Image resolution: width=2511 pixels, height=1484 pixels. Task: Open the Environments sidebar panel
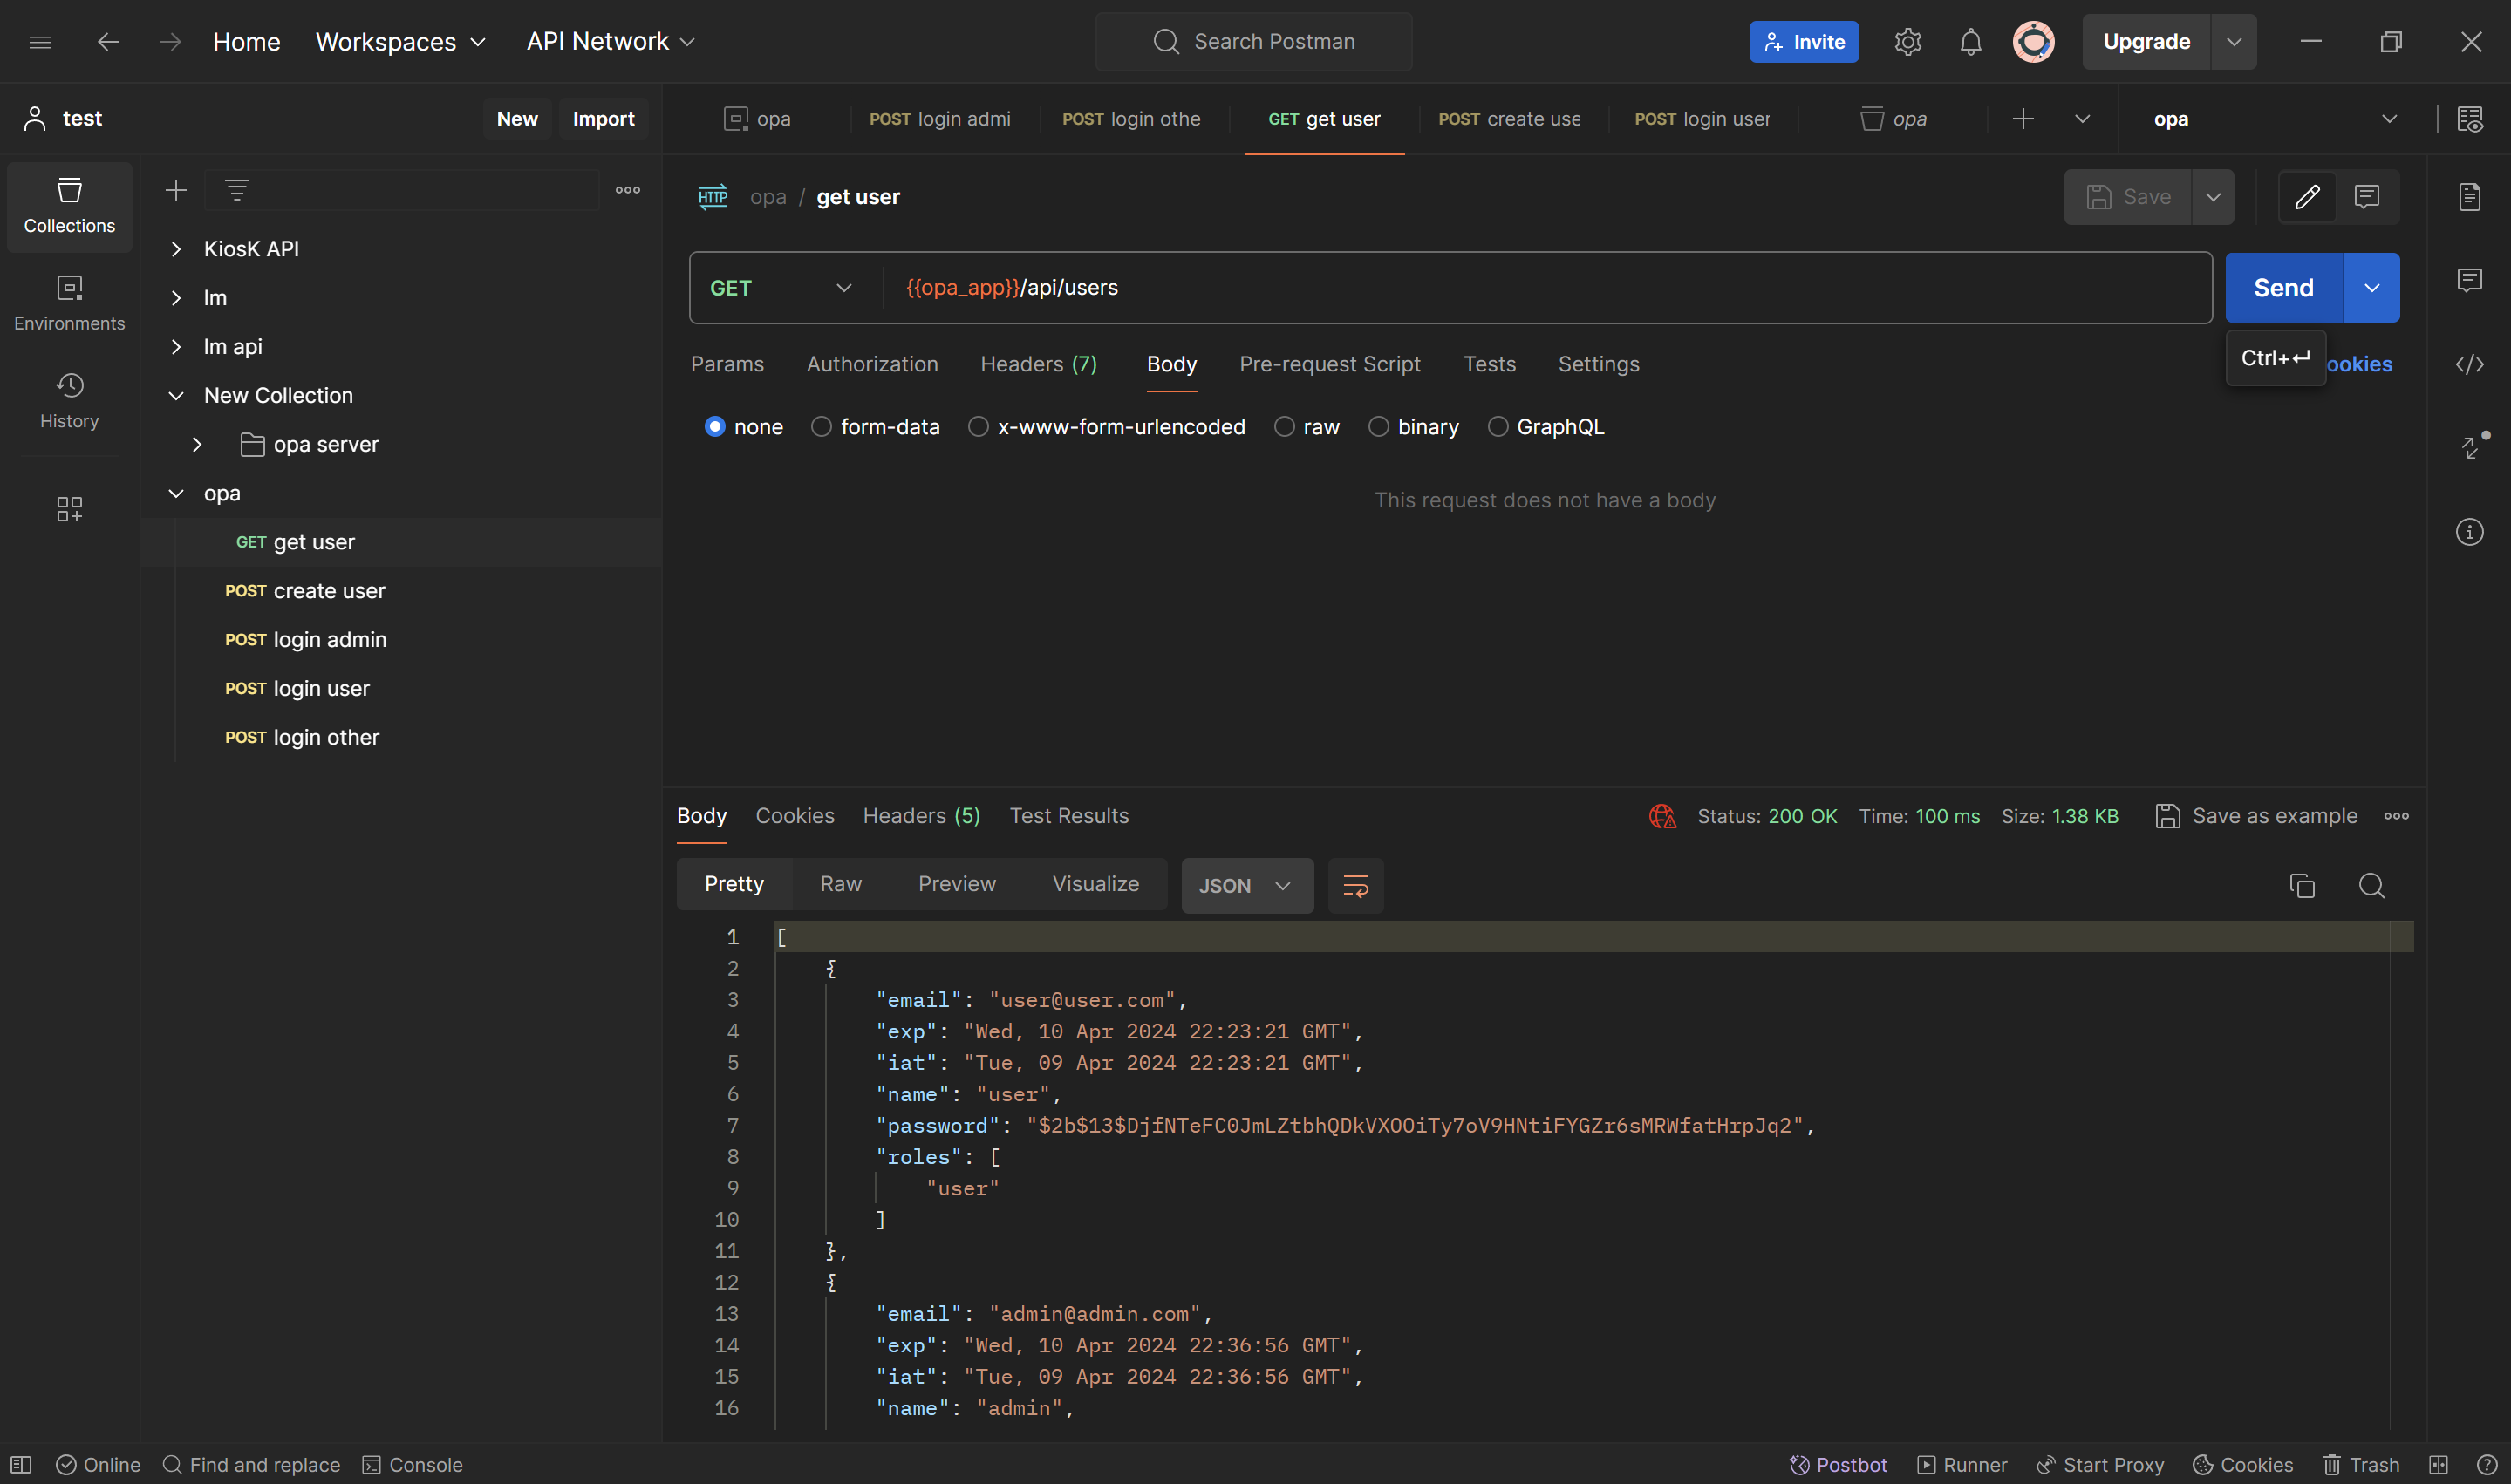(x=69, y=303)
